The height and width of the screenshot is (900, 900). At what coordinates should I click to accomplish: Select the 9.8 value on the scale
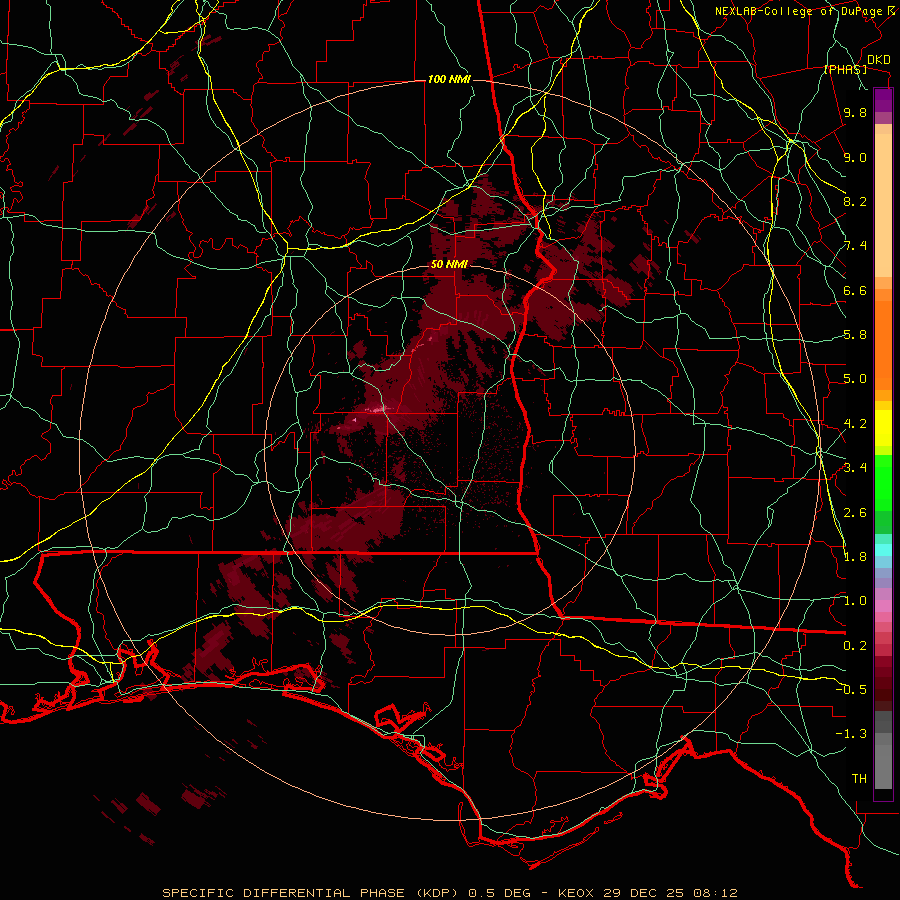point(855,112)
